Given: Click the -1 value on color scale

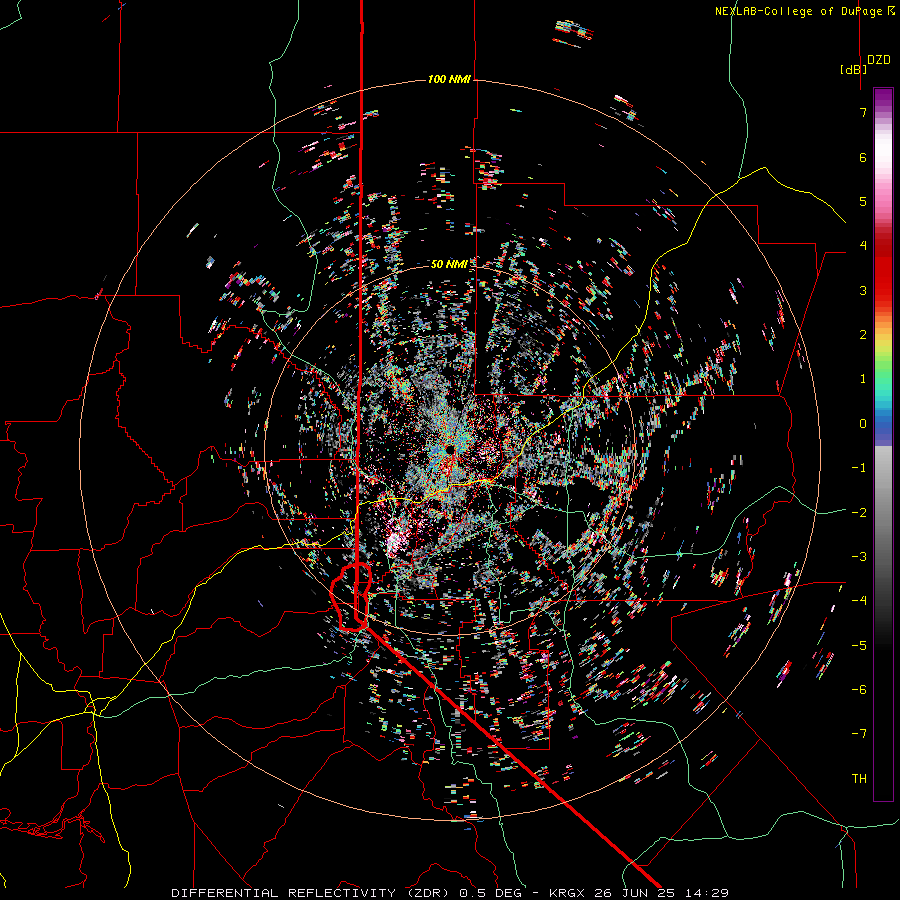Looking at the screenshot, I should click(x=859, y=468).
